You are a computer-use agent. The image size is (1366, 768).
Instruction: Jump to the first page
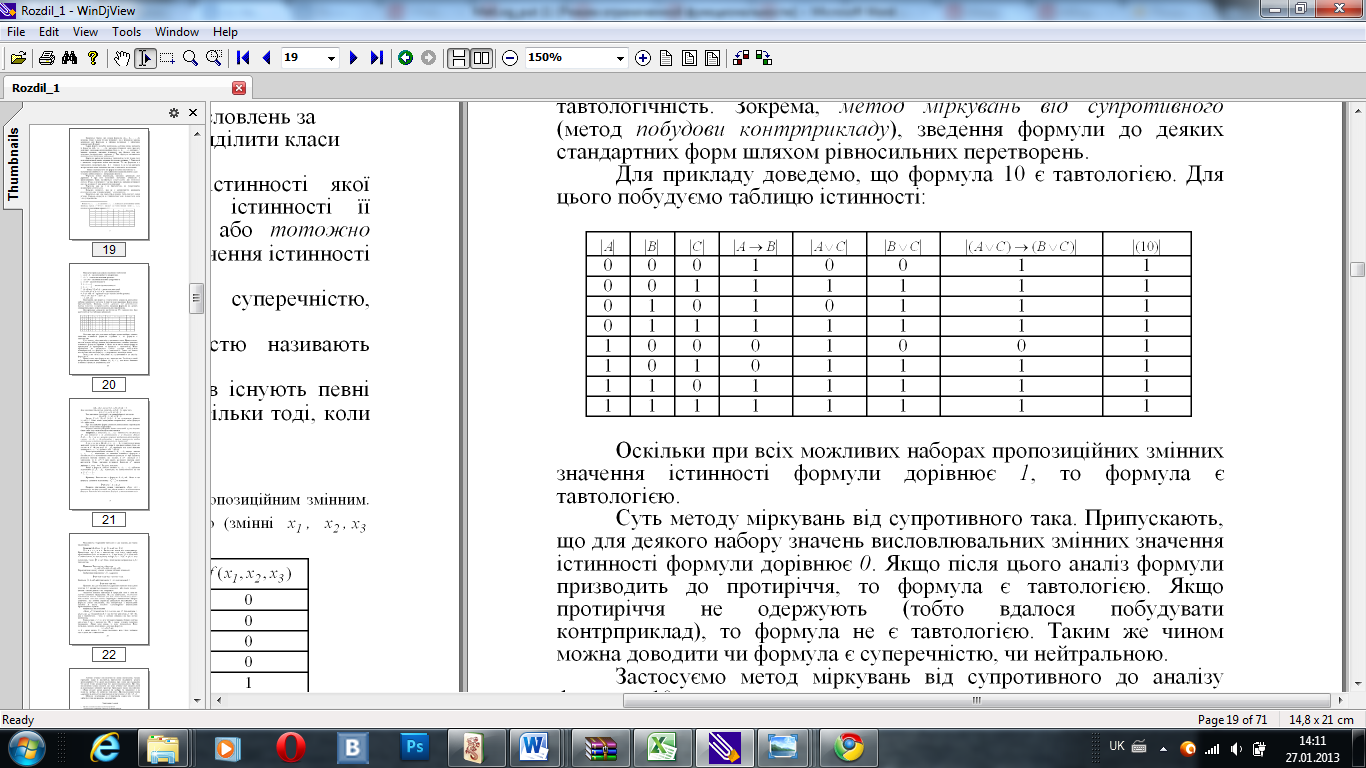[x=243, y=58]
